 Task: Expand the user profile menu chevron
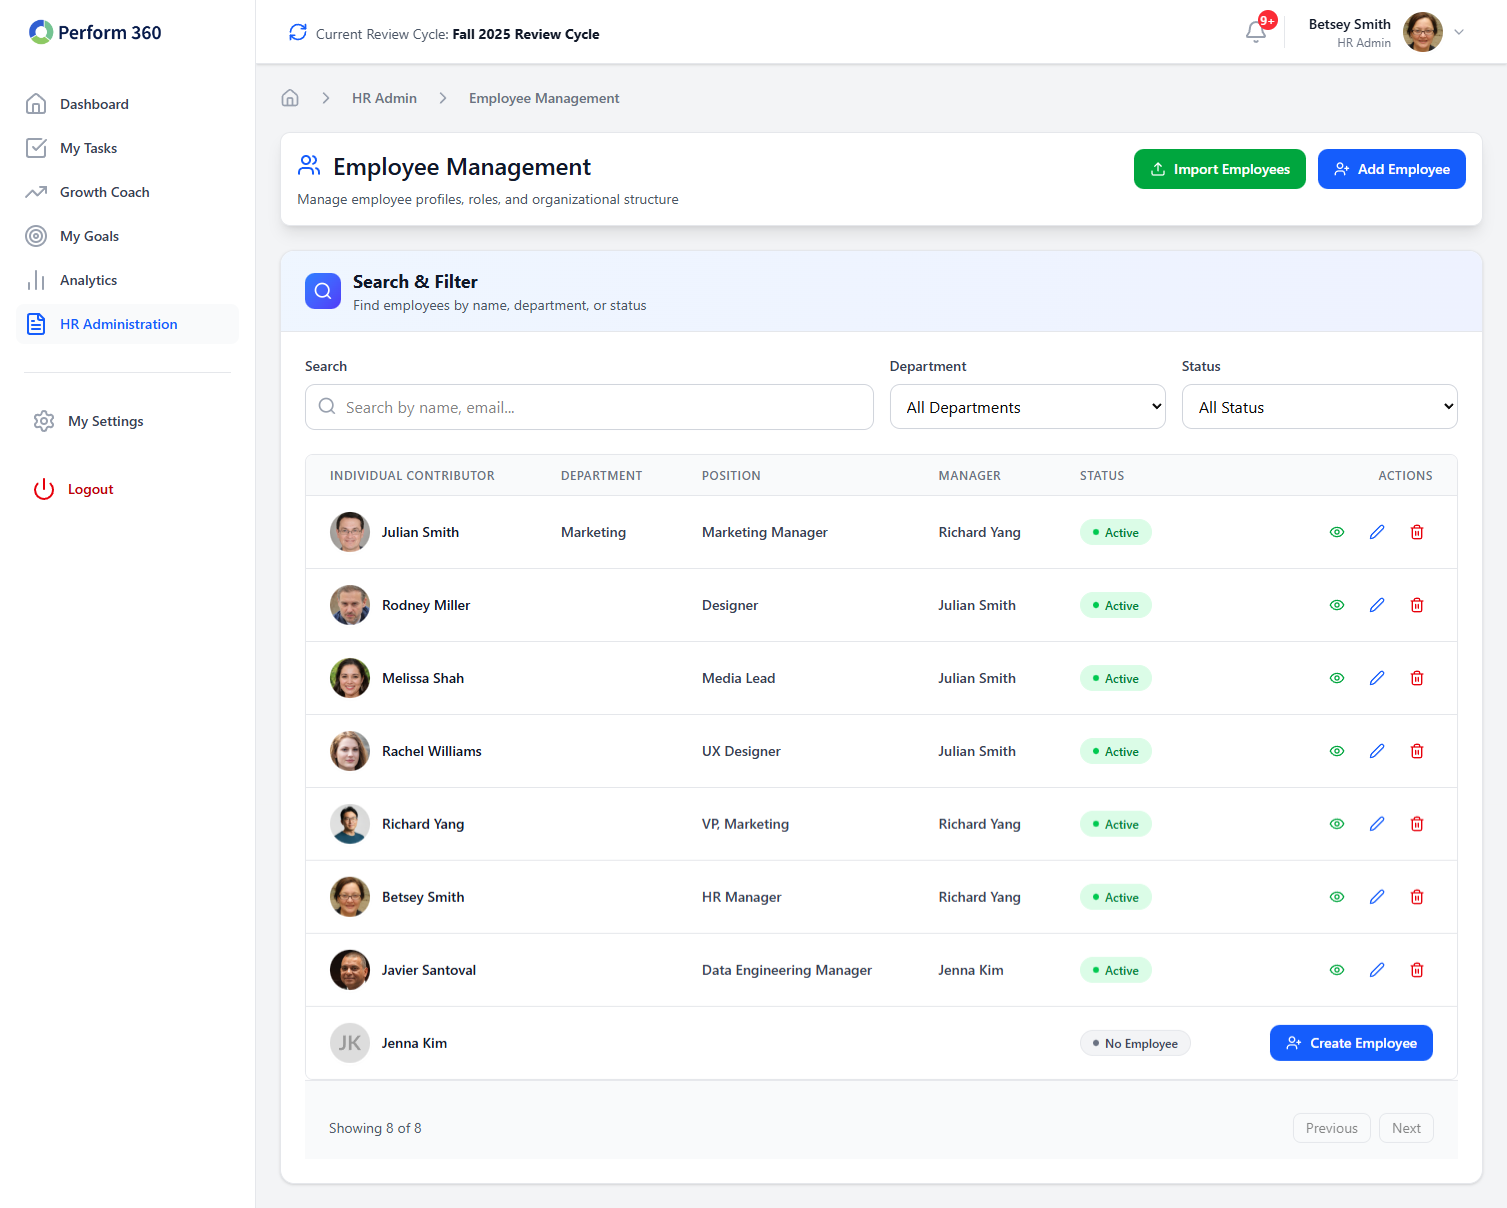(1459, 32)
